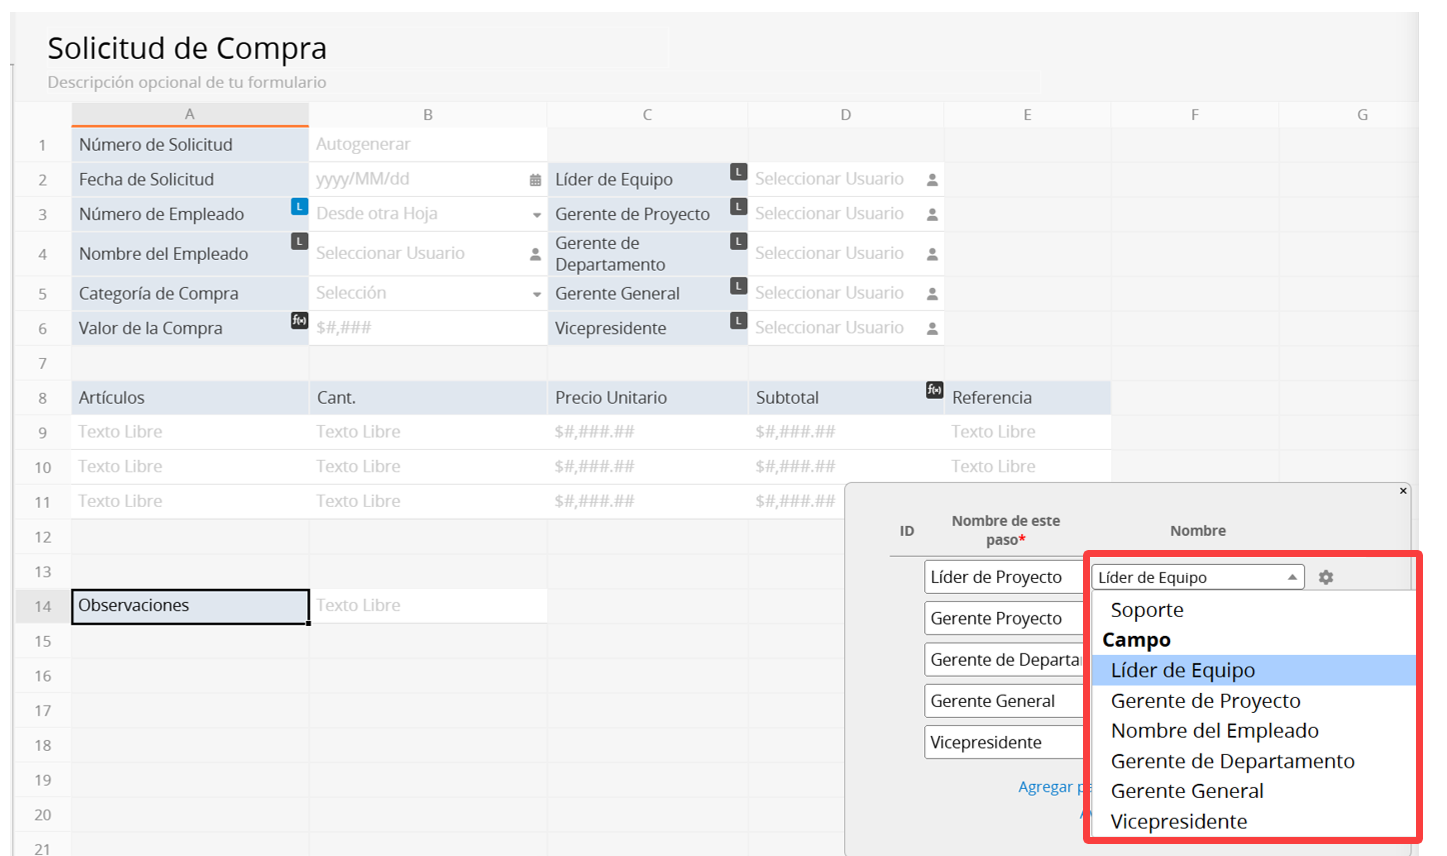
Task: Close the approval steps popup panel
Action: click(1403, 491)
